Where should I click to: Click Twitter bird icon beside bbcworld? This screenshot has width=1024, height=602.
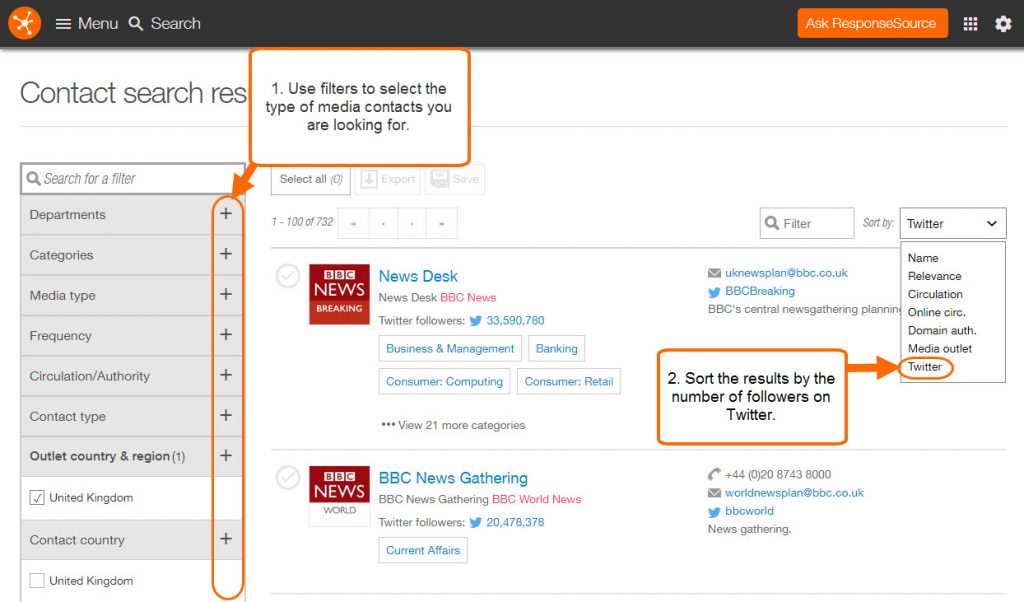714,512
